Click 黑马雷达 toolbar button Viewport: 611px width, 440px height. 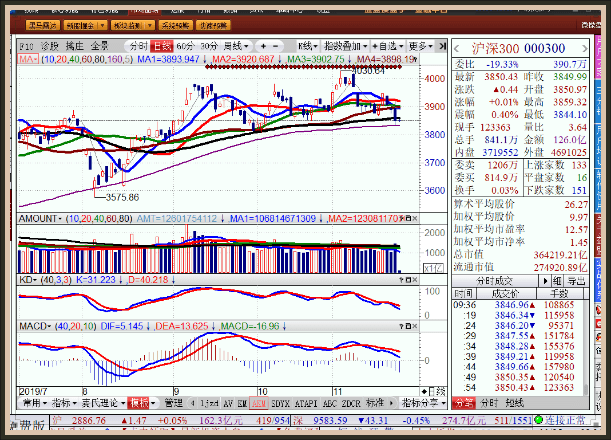(x=43, y=25)
